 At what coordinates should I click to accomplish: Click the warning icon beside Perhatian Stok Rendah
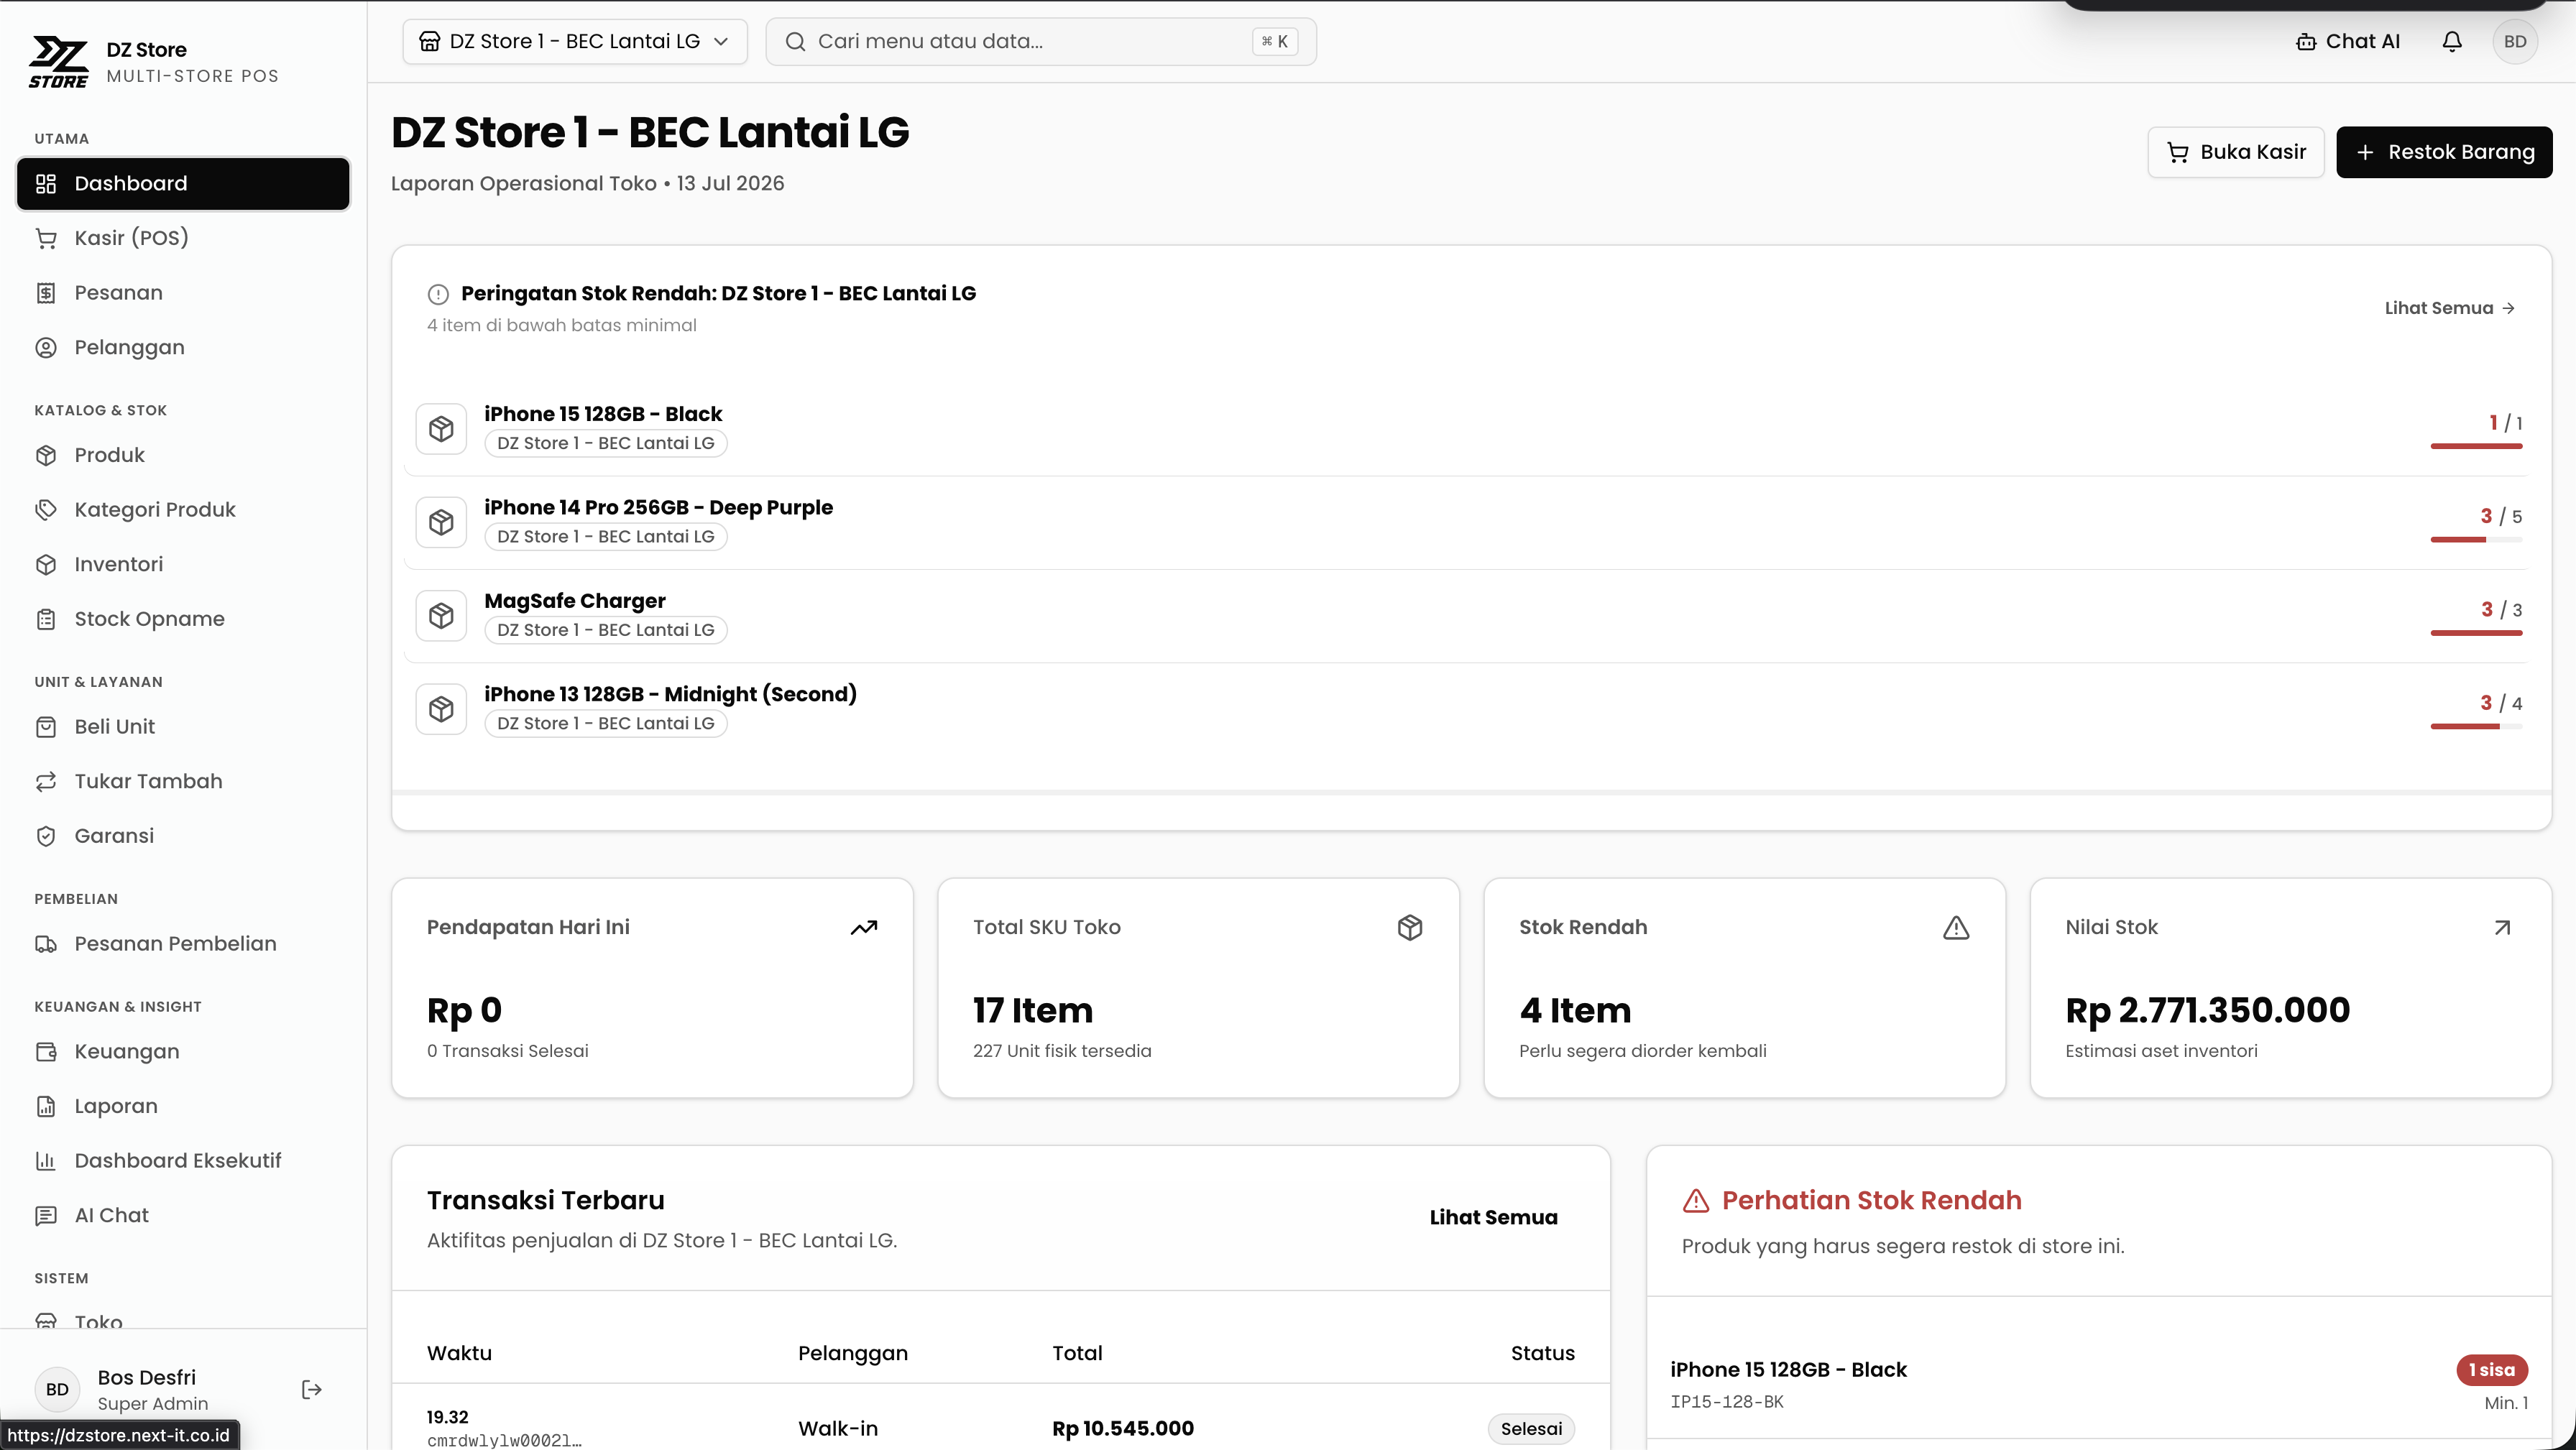1696,1201
